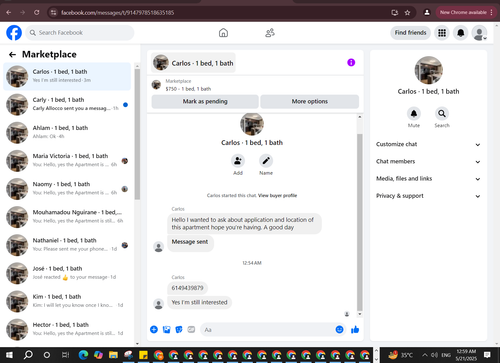
Task: Mute the Carlos conversation
Action: pyautogui.click(x=414, y=114)
